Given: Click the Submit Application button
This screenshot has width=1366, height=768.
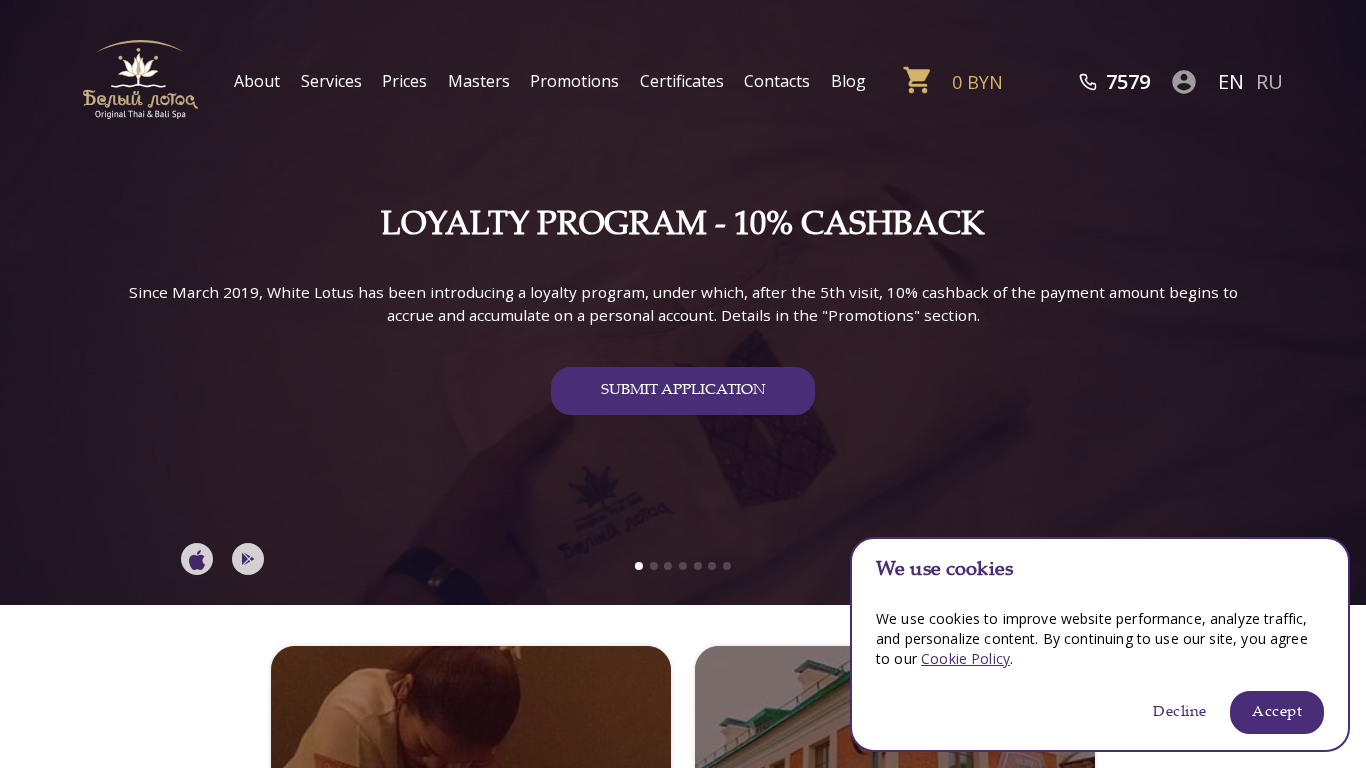Looking at the screenshot, I should point(683,391).
